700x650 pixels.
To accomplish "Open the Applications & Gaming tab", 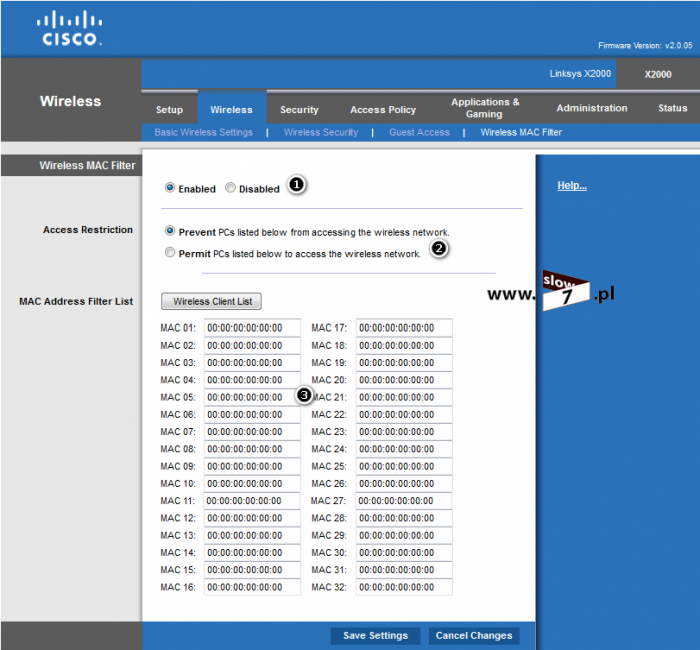I will (x=485, y=108).
